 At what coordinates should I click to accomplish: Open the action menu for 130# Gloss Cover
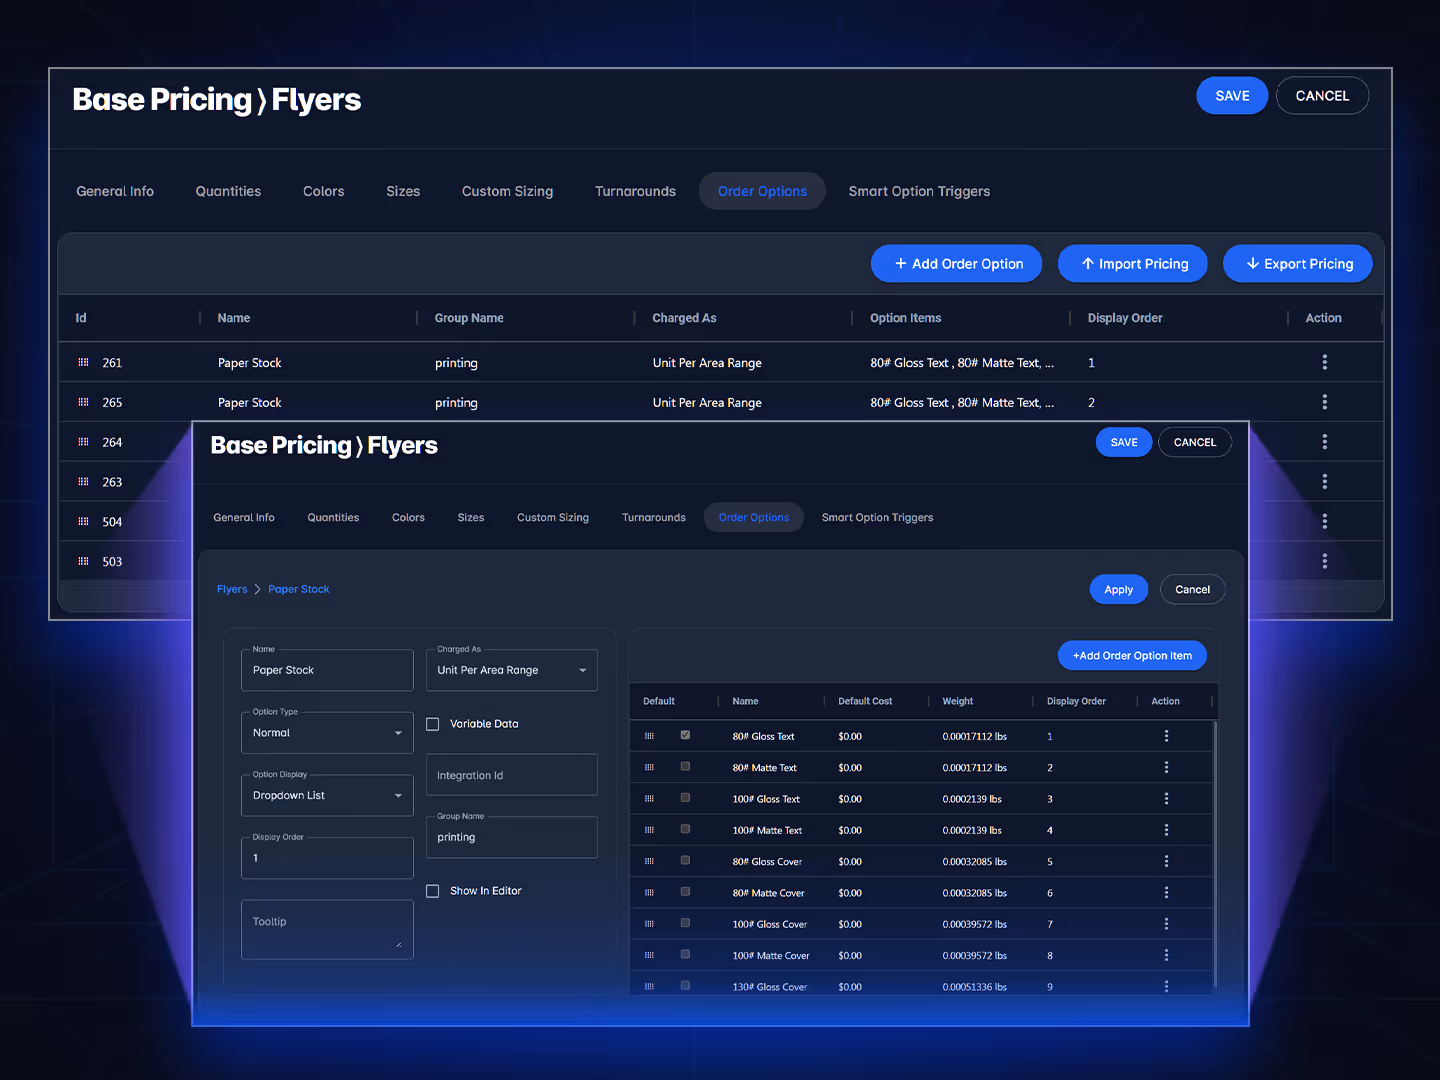point(1166,986)
